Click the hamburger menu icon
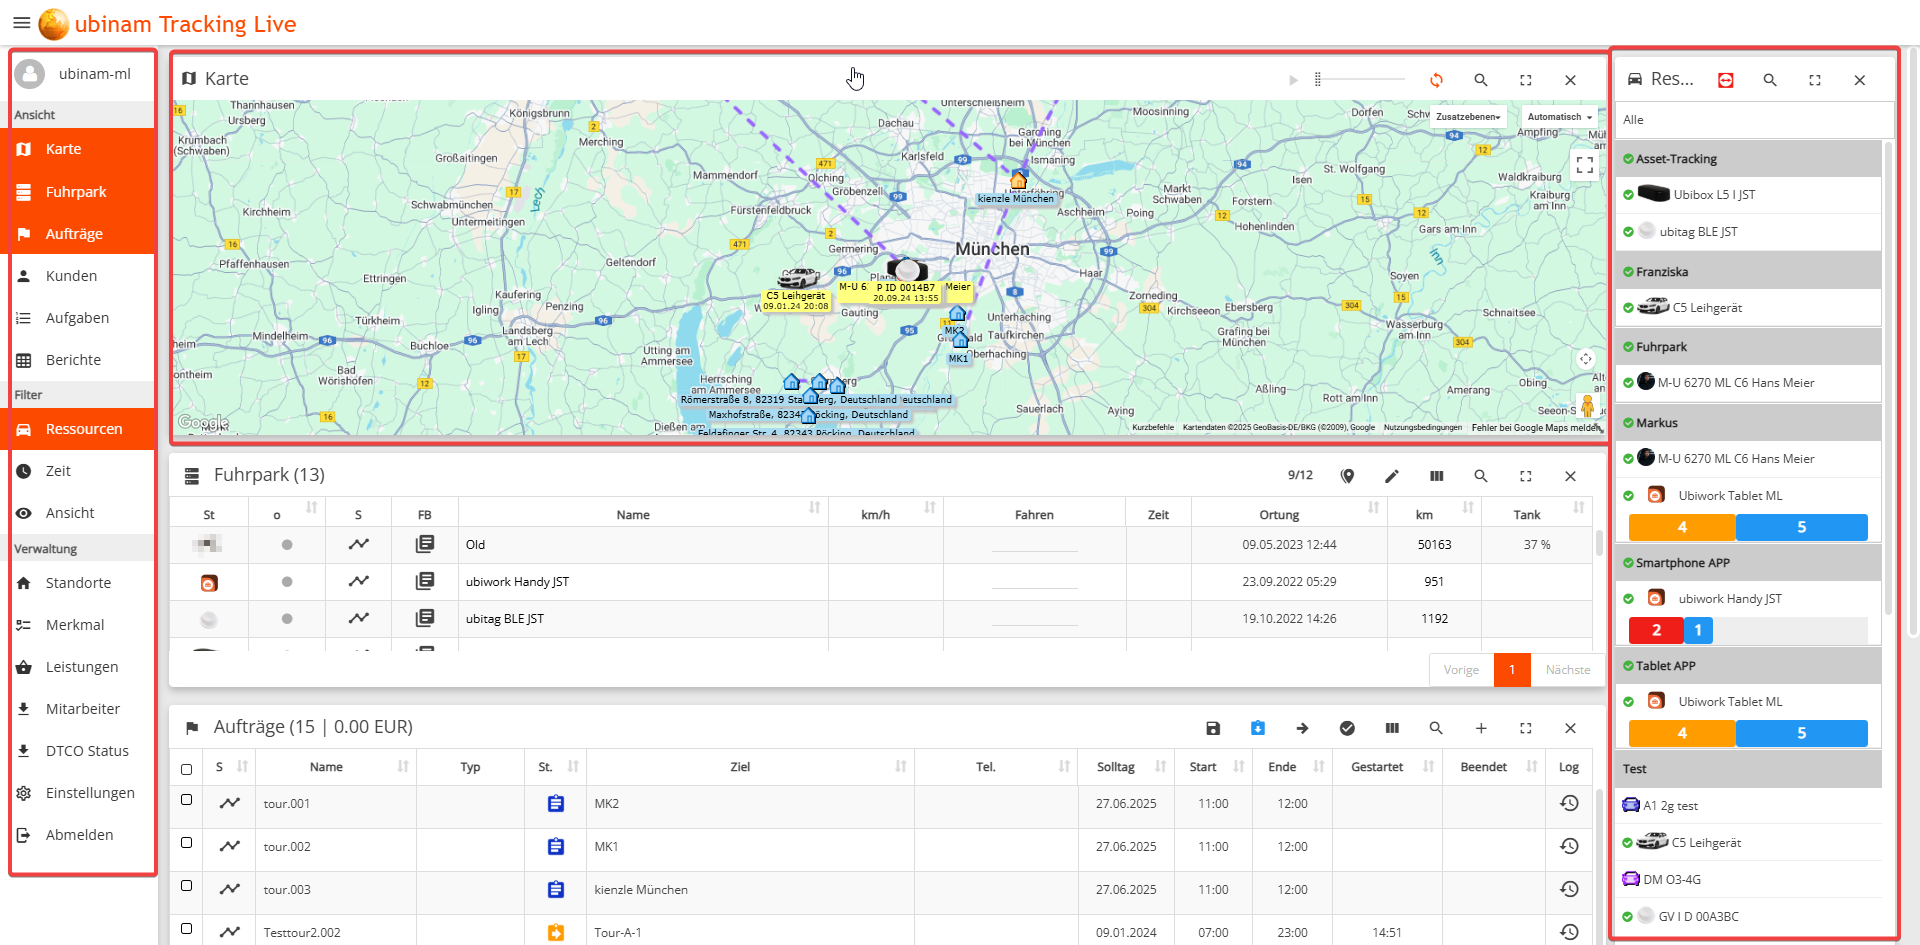The width and height of the screenshot is (1920, 945). tap(21, 23)
